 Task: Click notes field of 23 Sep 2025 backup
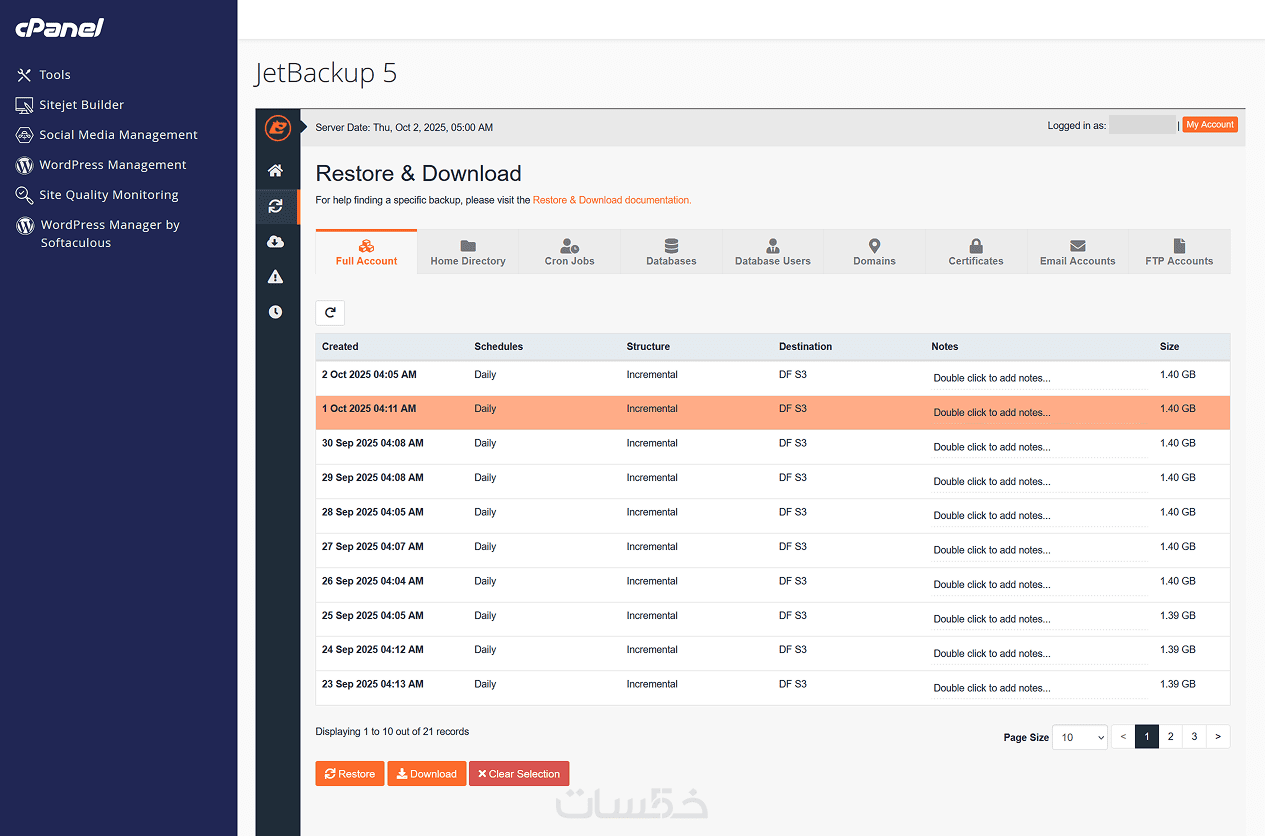pyautogui.click(x=1040, y=688)
